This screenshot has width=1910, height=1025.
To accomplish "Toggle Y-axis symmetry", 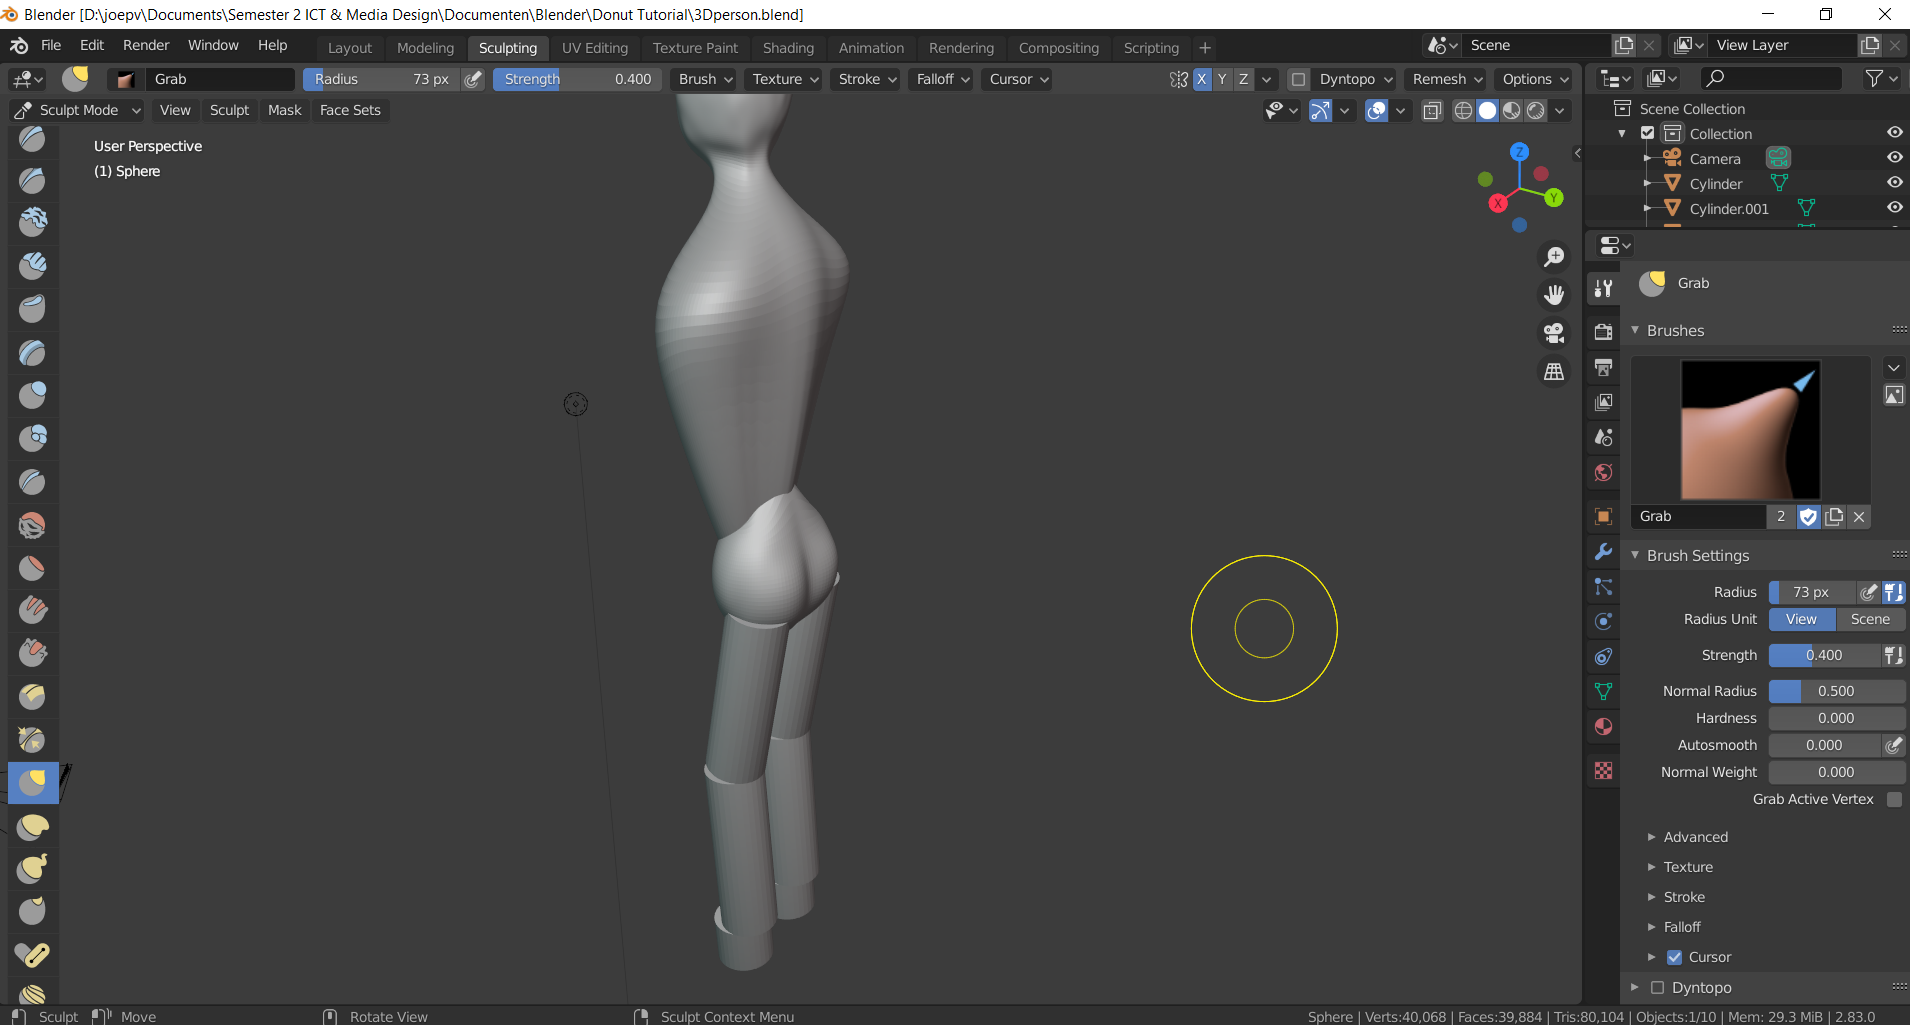I will coord(1222,79).
